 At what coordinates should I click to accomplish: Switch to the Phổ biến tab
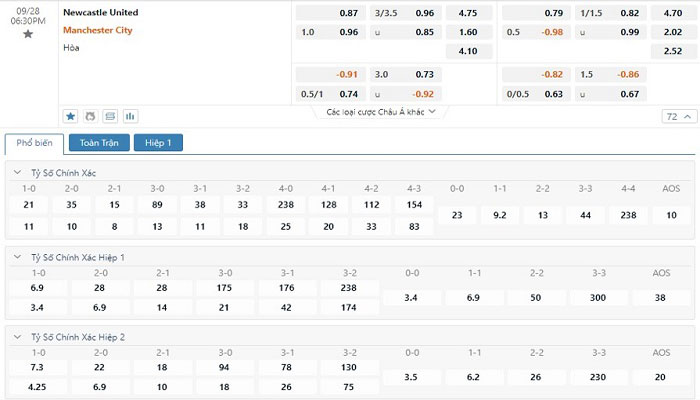[x=34, y=143]
